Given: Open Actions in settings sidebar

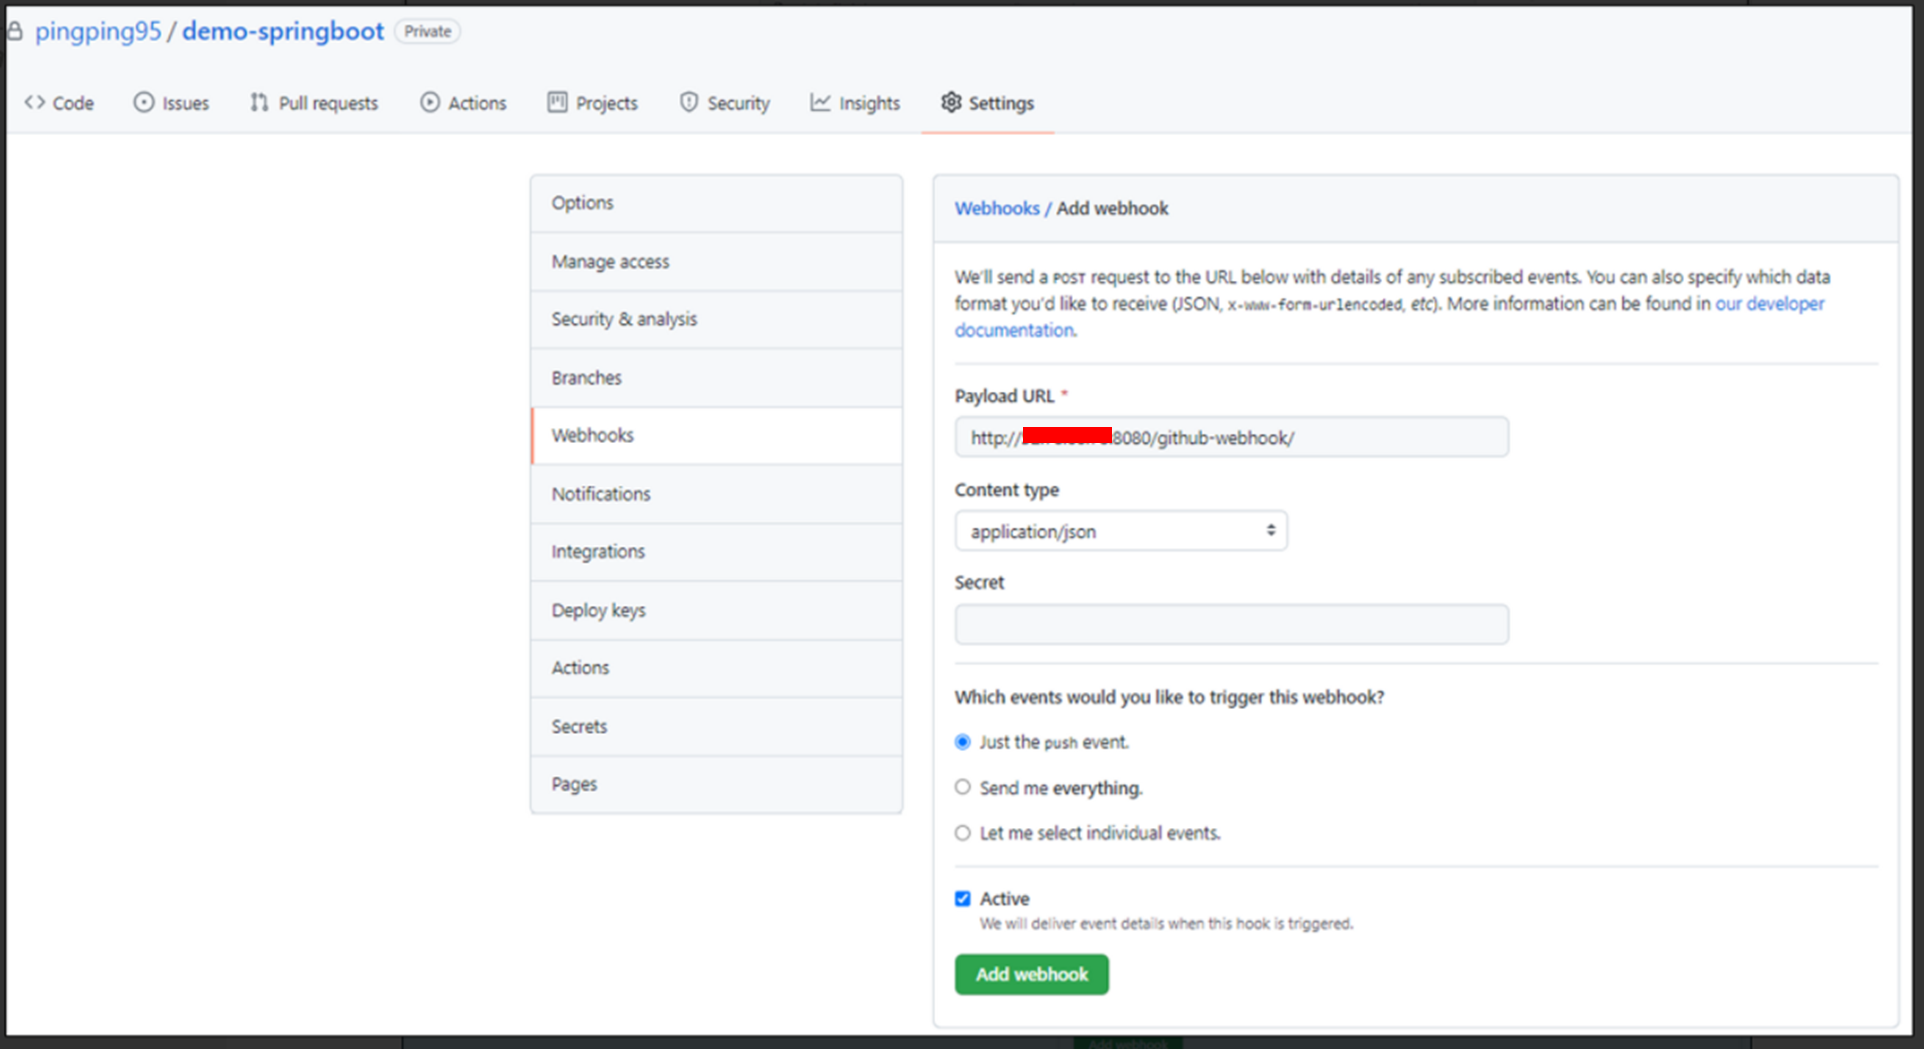Looking at the screenshot, I should click(717, 668).
